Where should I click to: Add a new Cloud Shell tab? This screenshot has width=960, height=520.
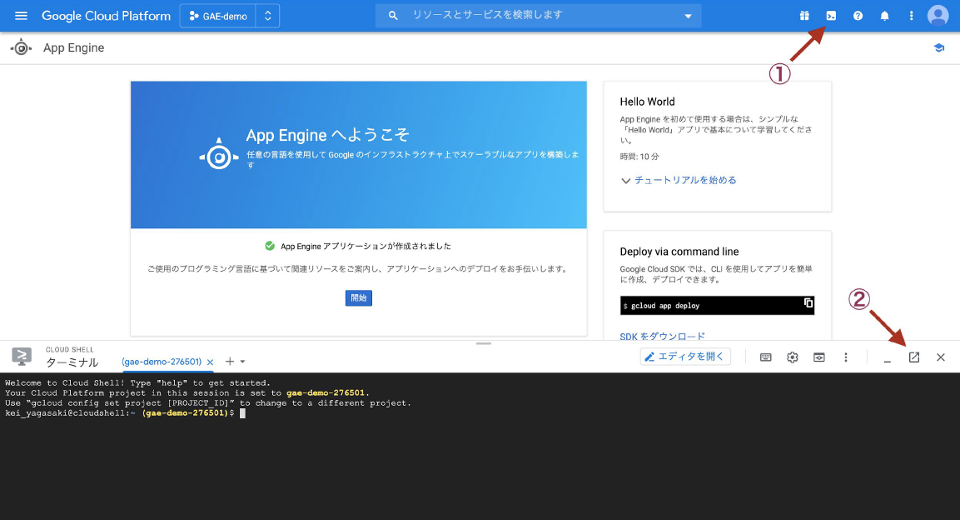click(230, 361)
